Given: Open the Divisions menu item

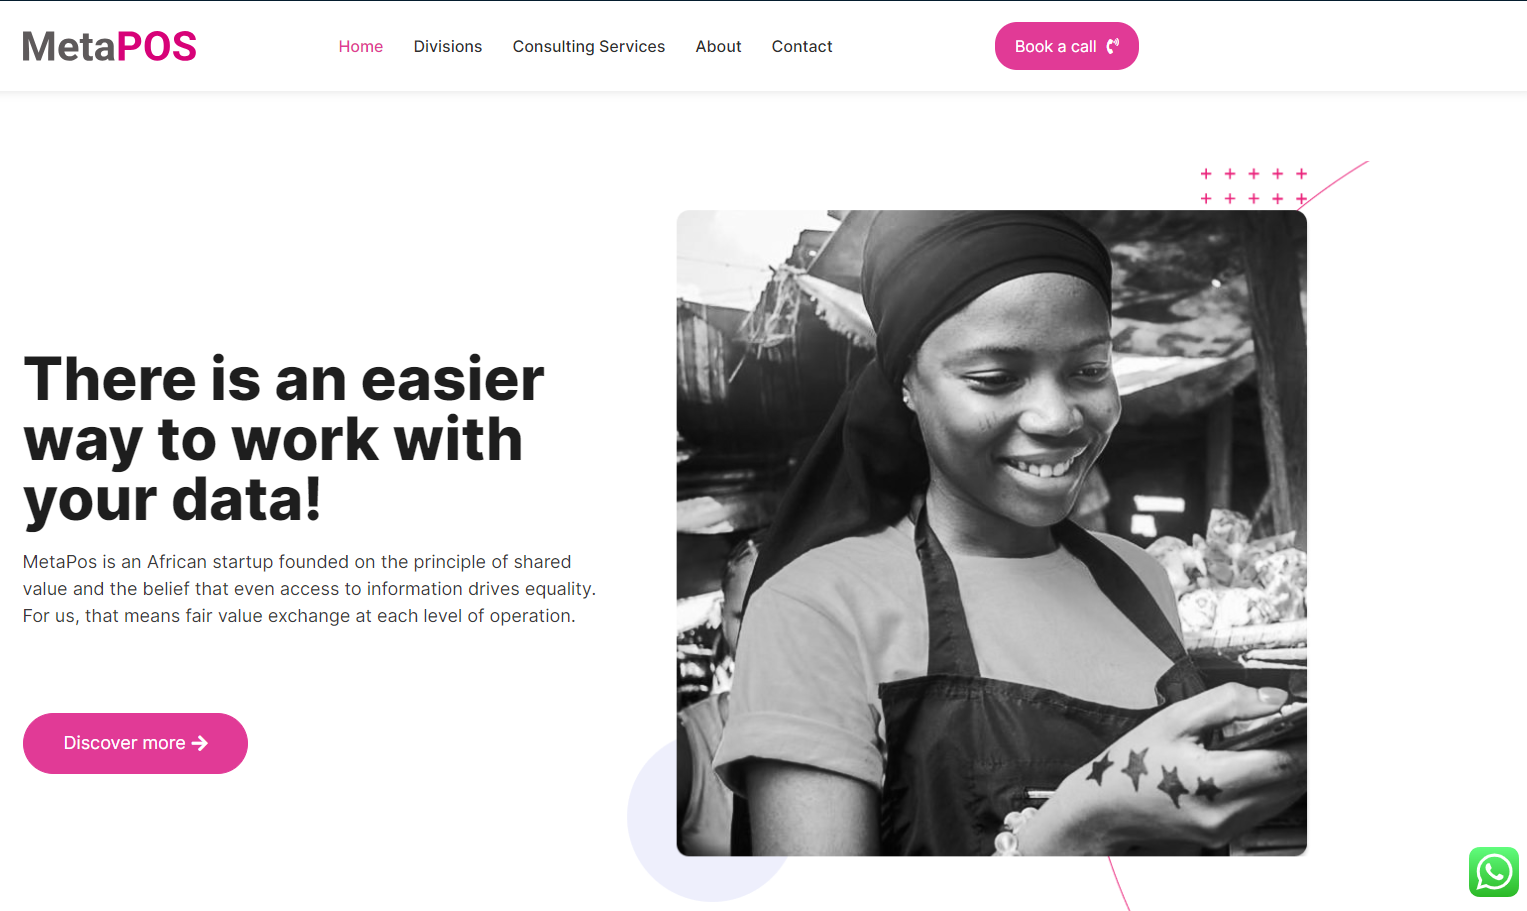Looking at the screenshot, I should (x=448, y=46).
